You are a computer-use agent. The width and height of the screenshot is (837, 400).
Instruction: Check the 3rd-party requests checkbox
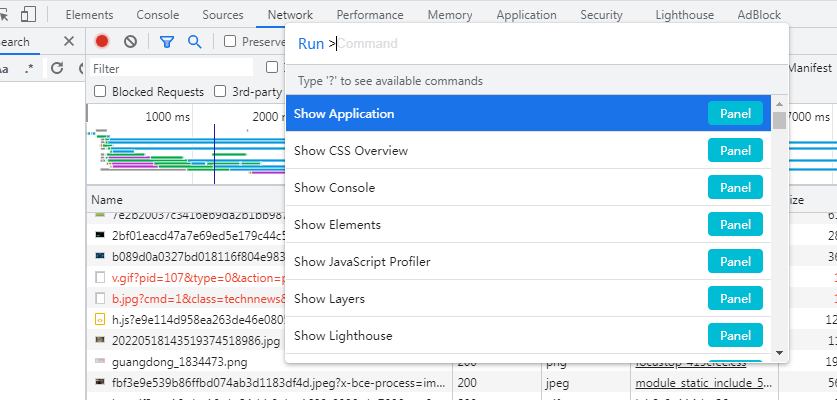220,91
